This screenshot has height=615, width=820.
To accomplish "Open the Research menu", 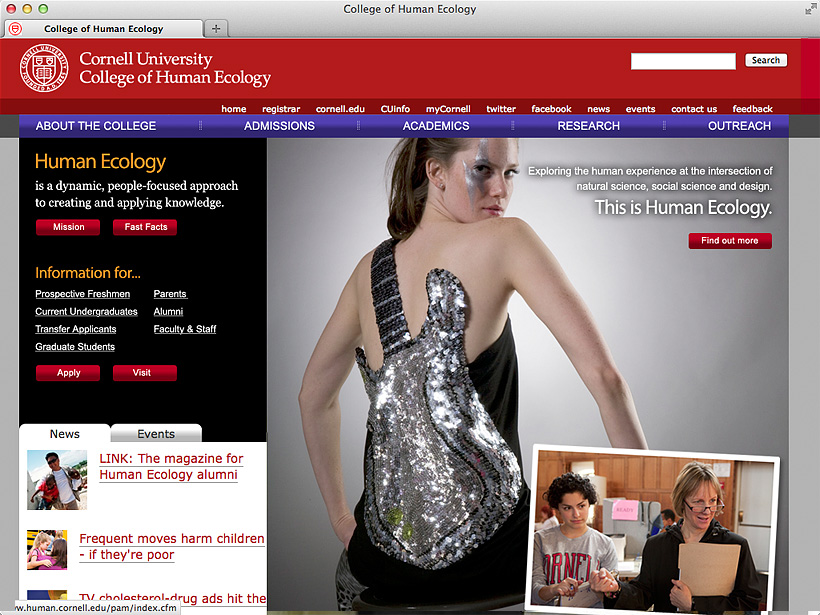I will [588, 126].
